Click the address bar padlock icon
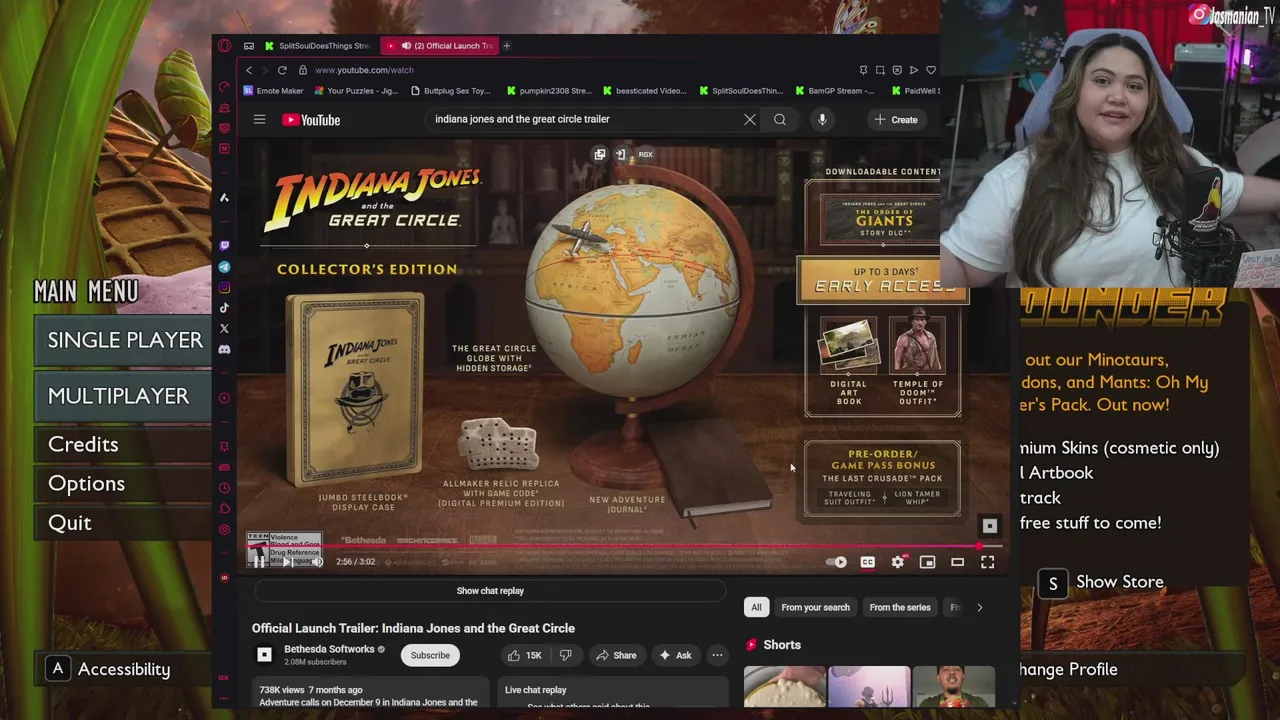This screenshot has height=720, width=1280. pyautogui.click(x=303, y=70)
